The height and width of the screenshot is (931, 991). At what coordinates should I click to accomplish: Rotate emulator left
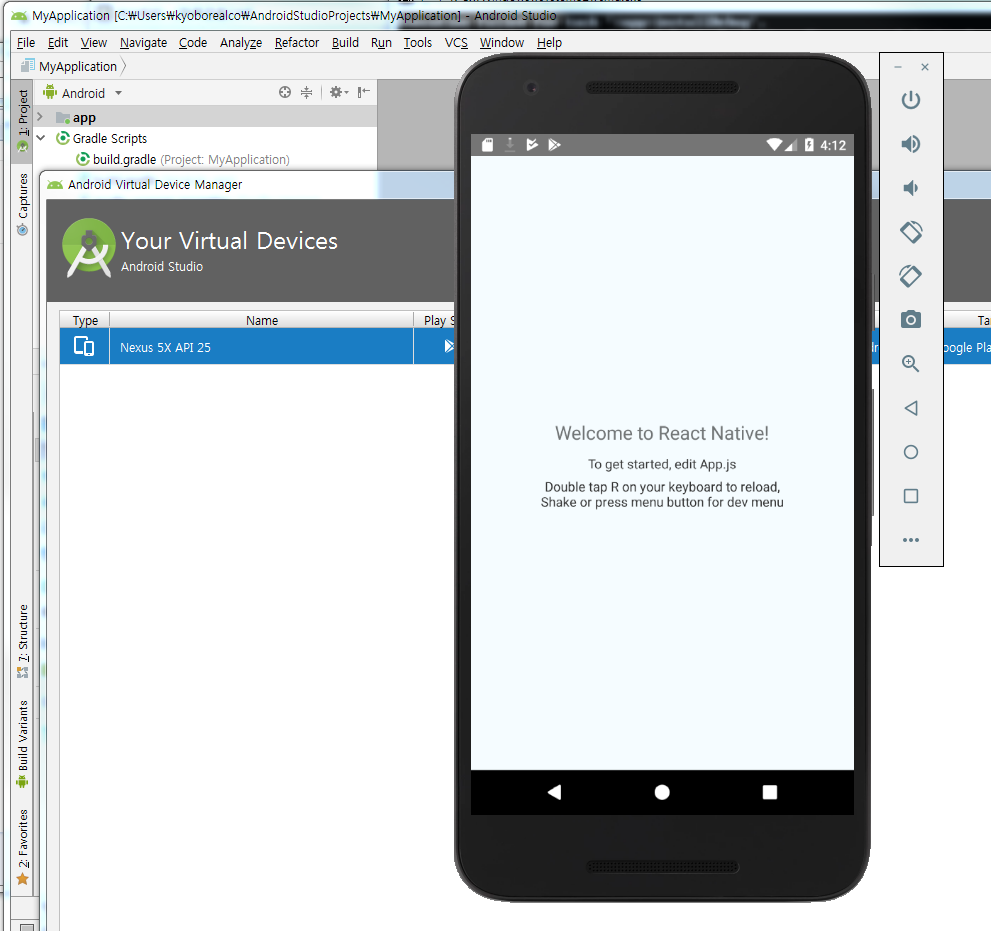click(911, 232)
